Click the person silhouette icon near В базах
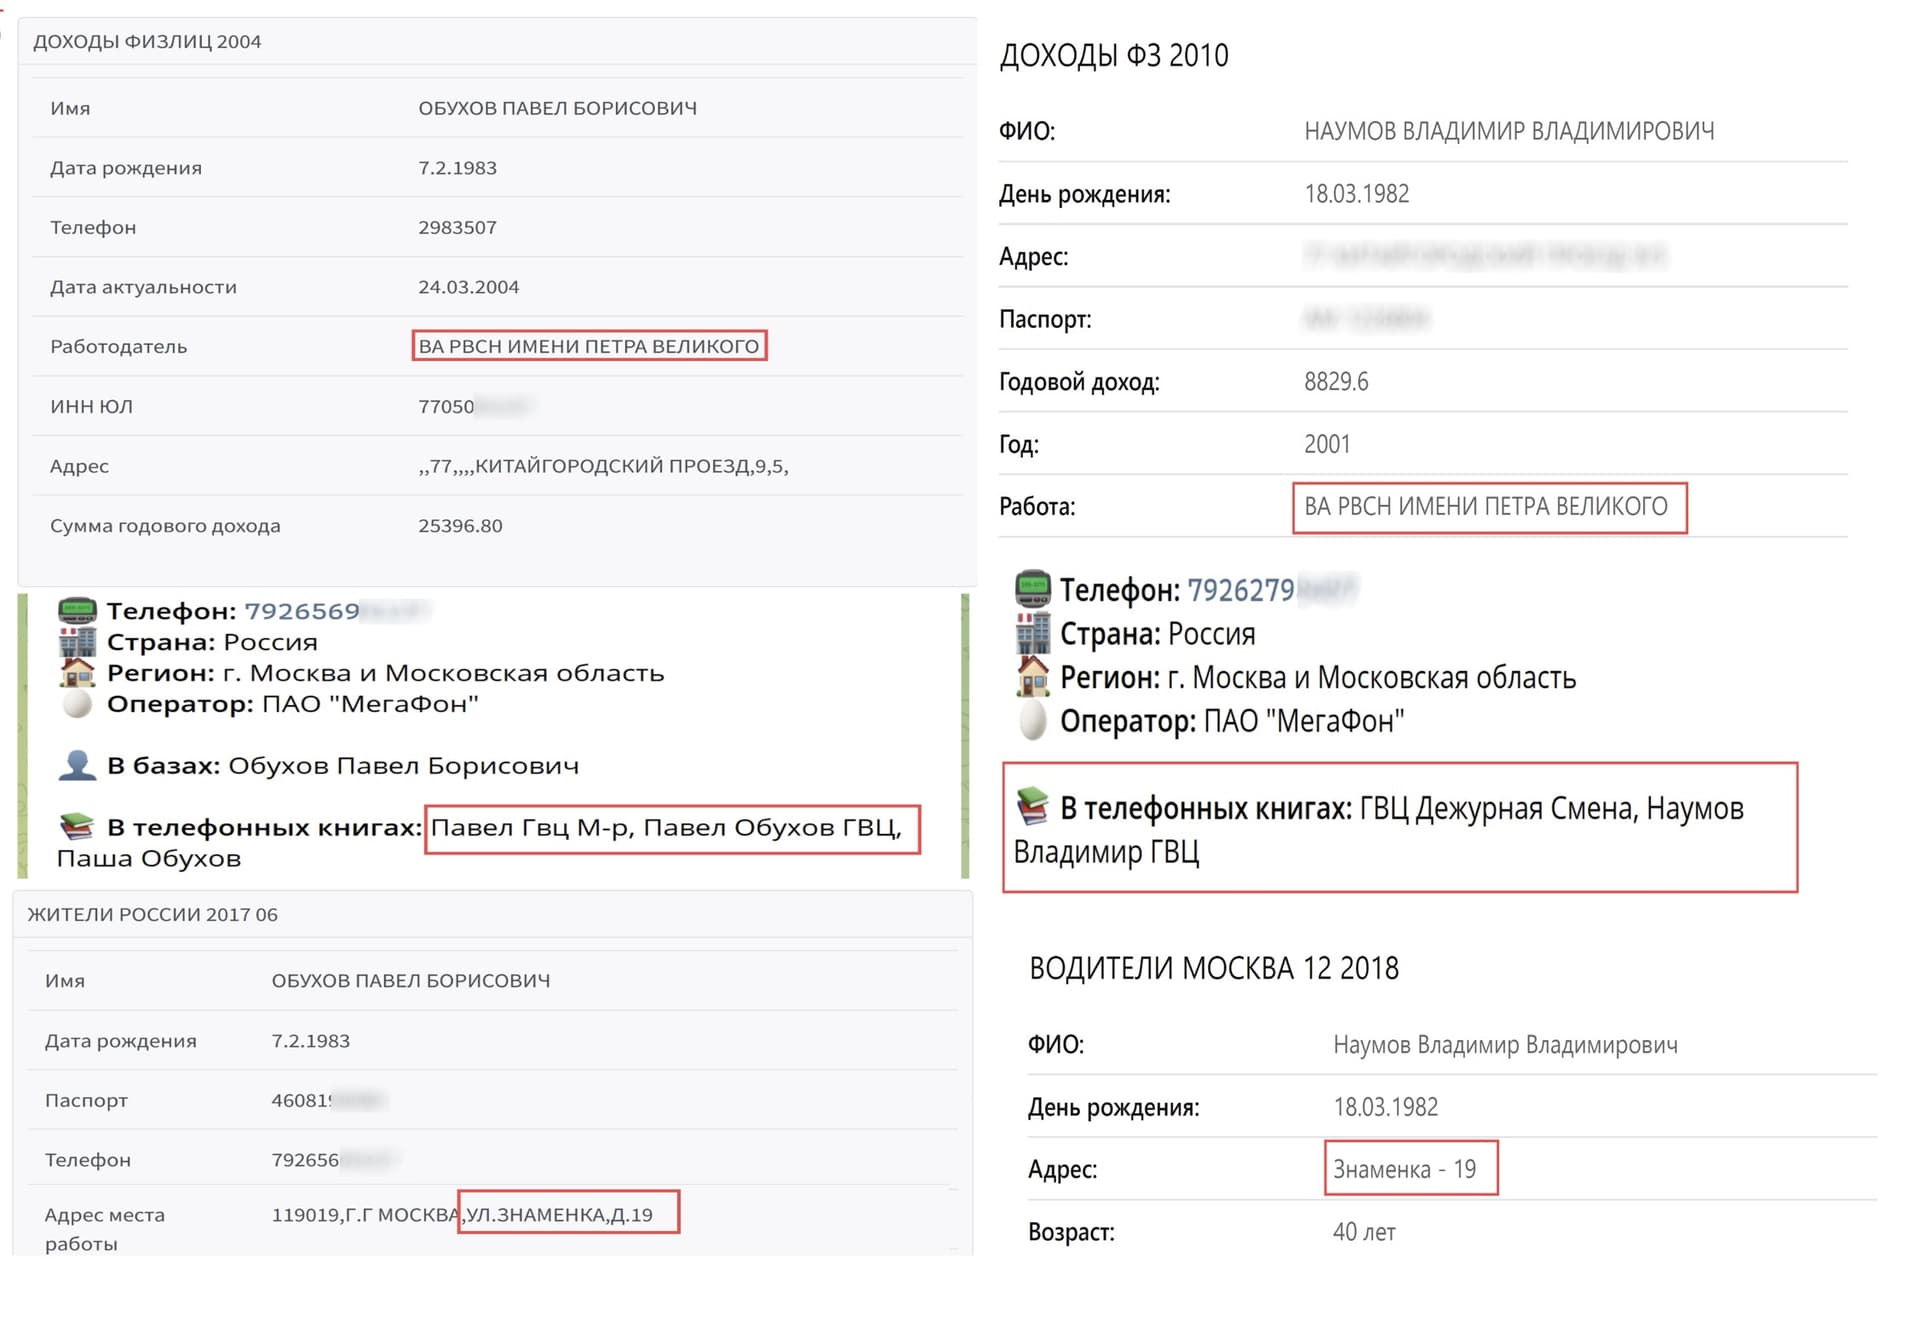 pos(77,765)
